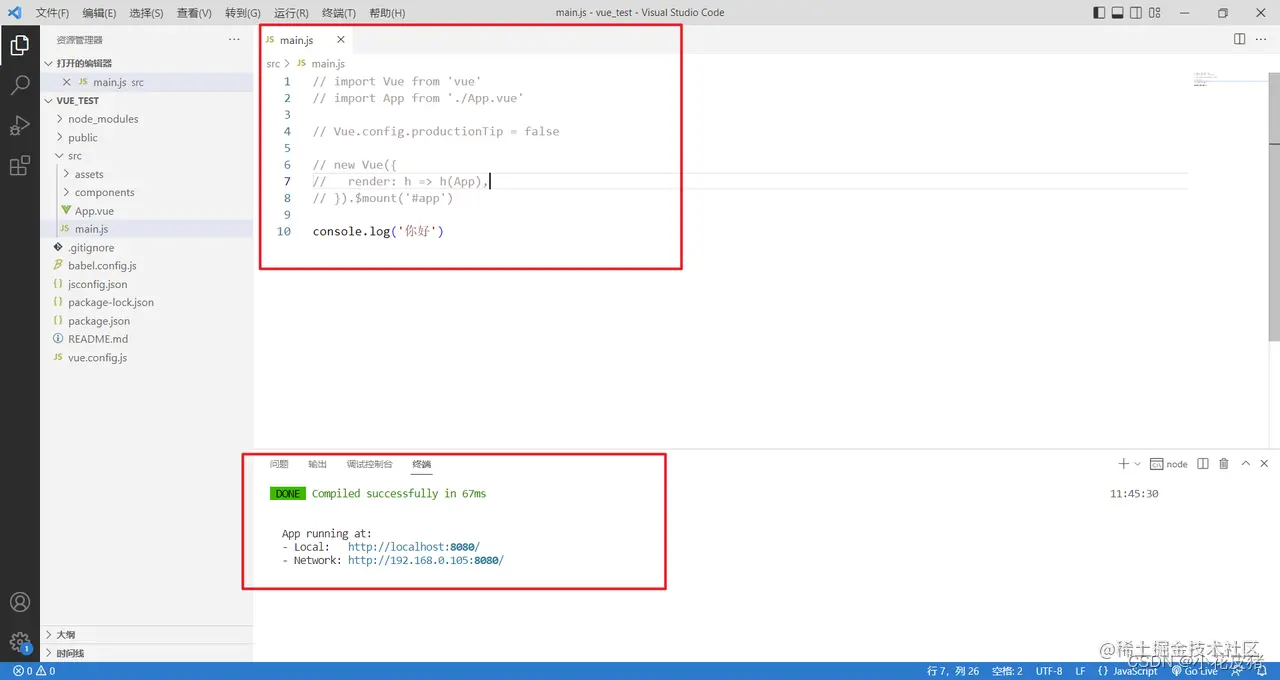Expand the 大纲 outline section
Viewport: 1280px width, 680px height.
(147, 634)
